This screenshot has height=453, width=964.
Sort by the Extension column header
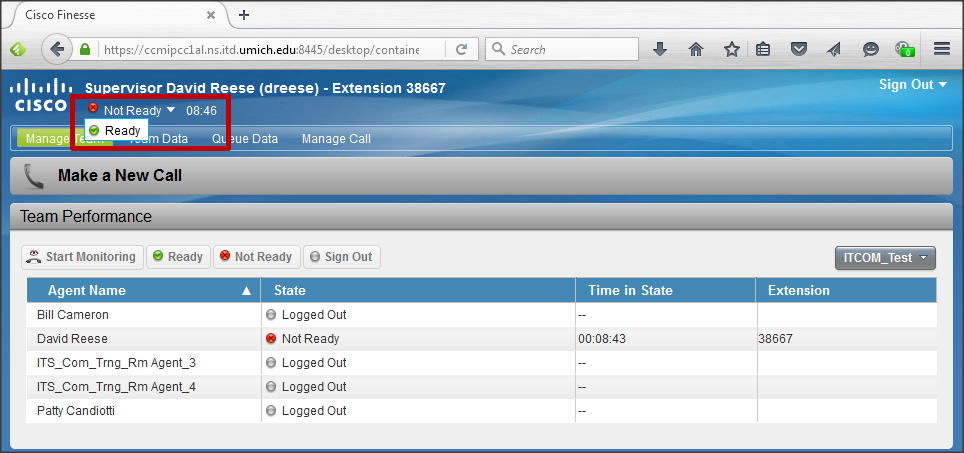847,290
